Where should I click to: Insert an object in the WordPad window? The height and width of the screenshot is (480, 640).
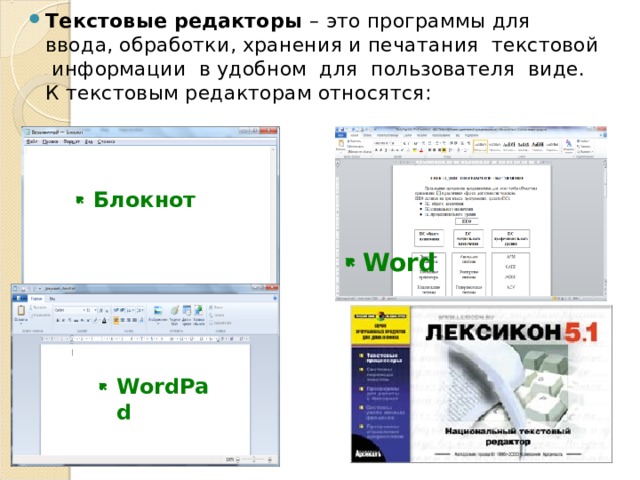pos(198,314)
